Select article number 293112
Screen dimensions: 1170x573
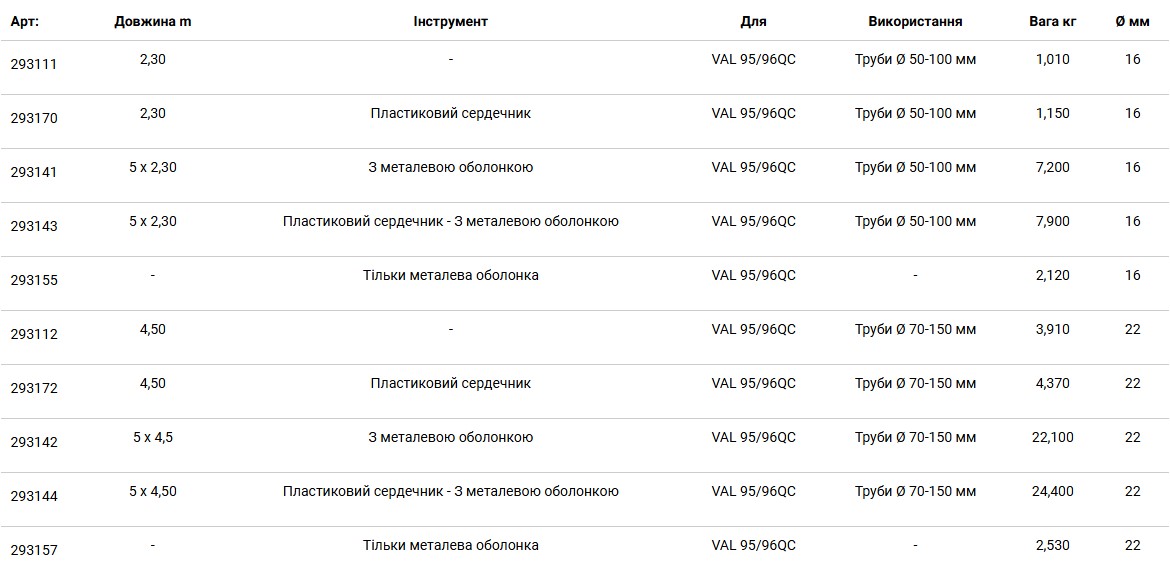click(34, 334)
